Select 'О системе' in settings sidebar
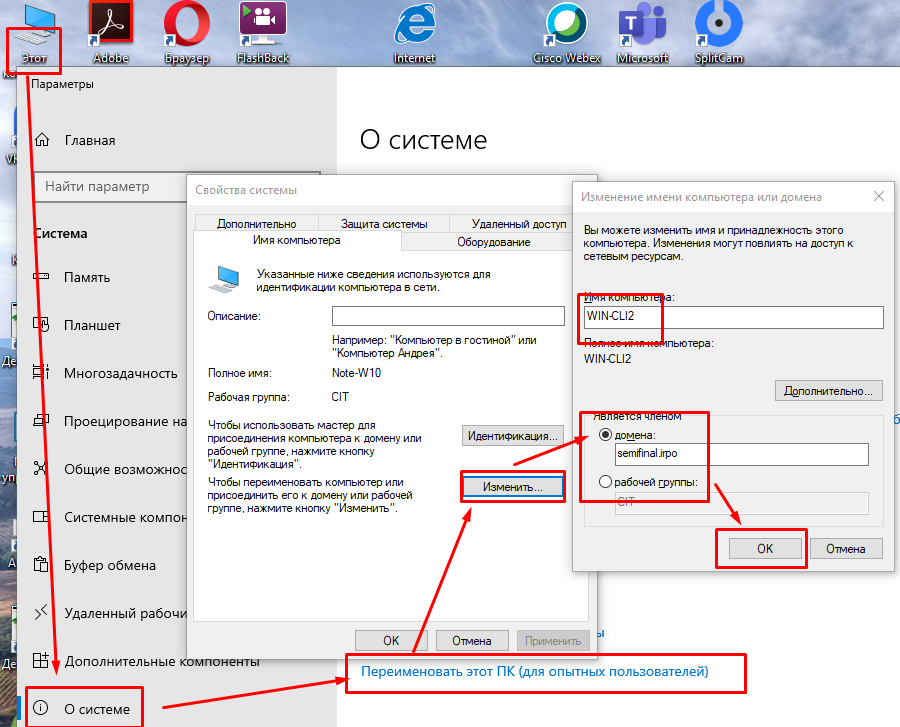The image size is (900, 727). tap(97, 709)
